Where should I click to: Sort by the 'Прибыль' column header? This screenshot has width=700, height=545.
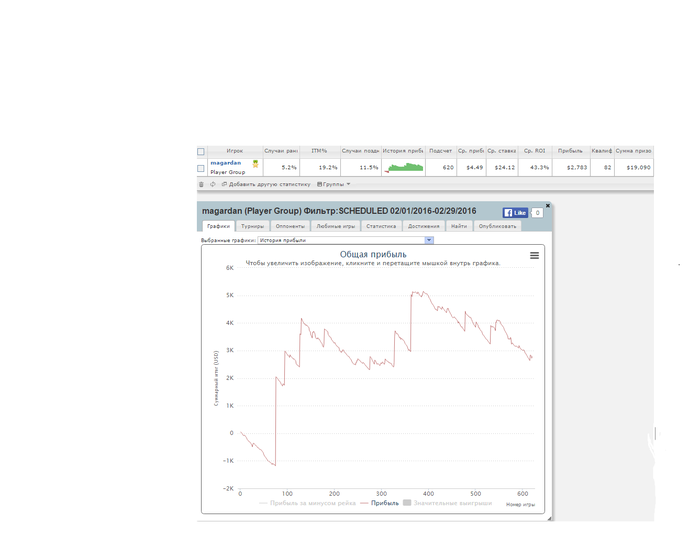tap(570, 151)
